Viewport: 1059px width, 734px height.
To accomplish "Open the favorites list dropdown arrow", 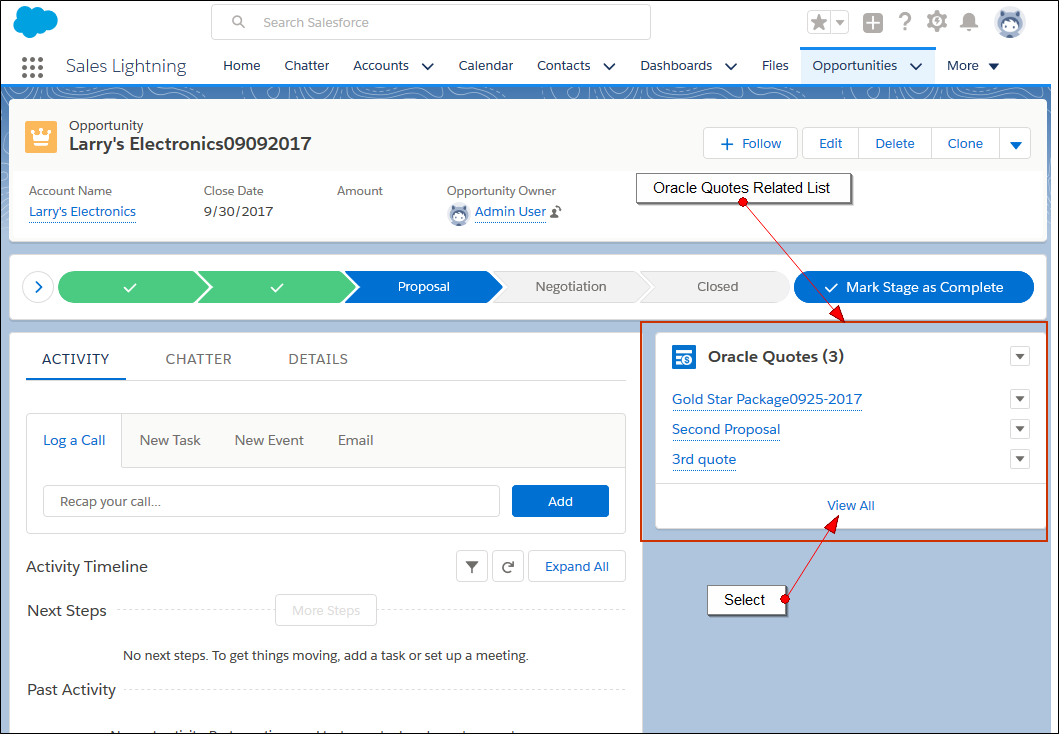I will click(x=840, y=22).
